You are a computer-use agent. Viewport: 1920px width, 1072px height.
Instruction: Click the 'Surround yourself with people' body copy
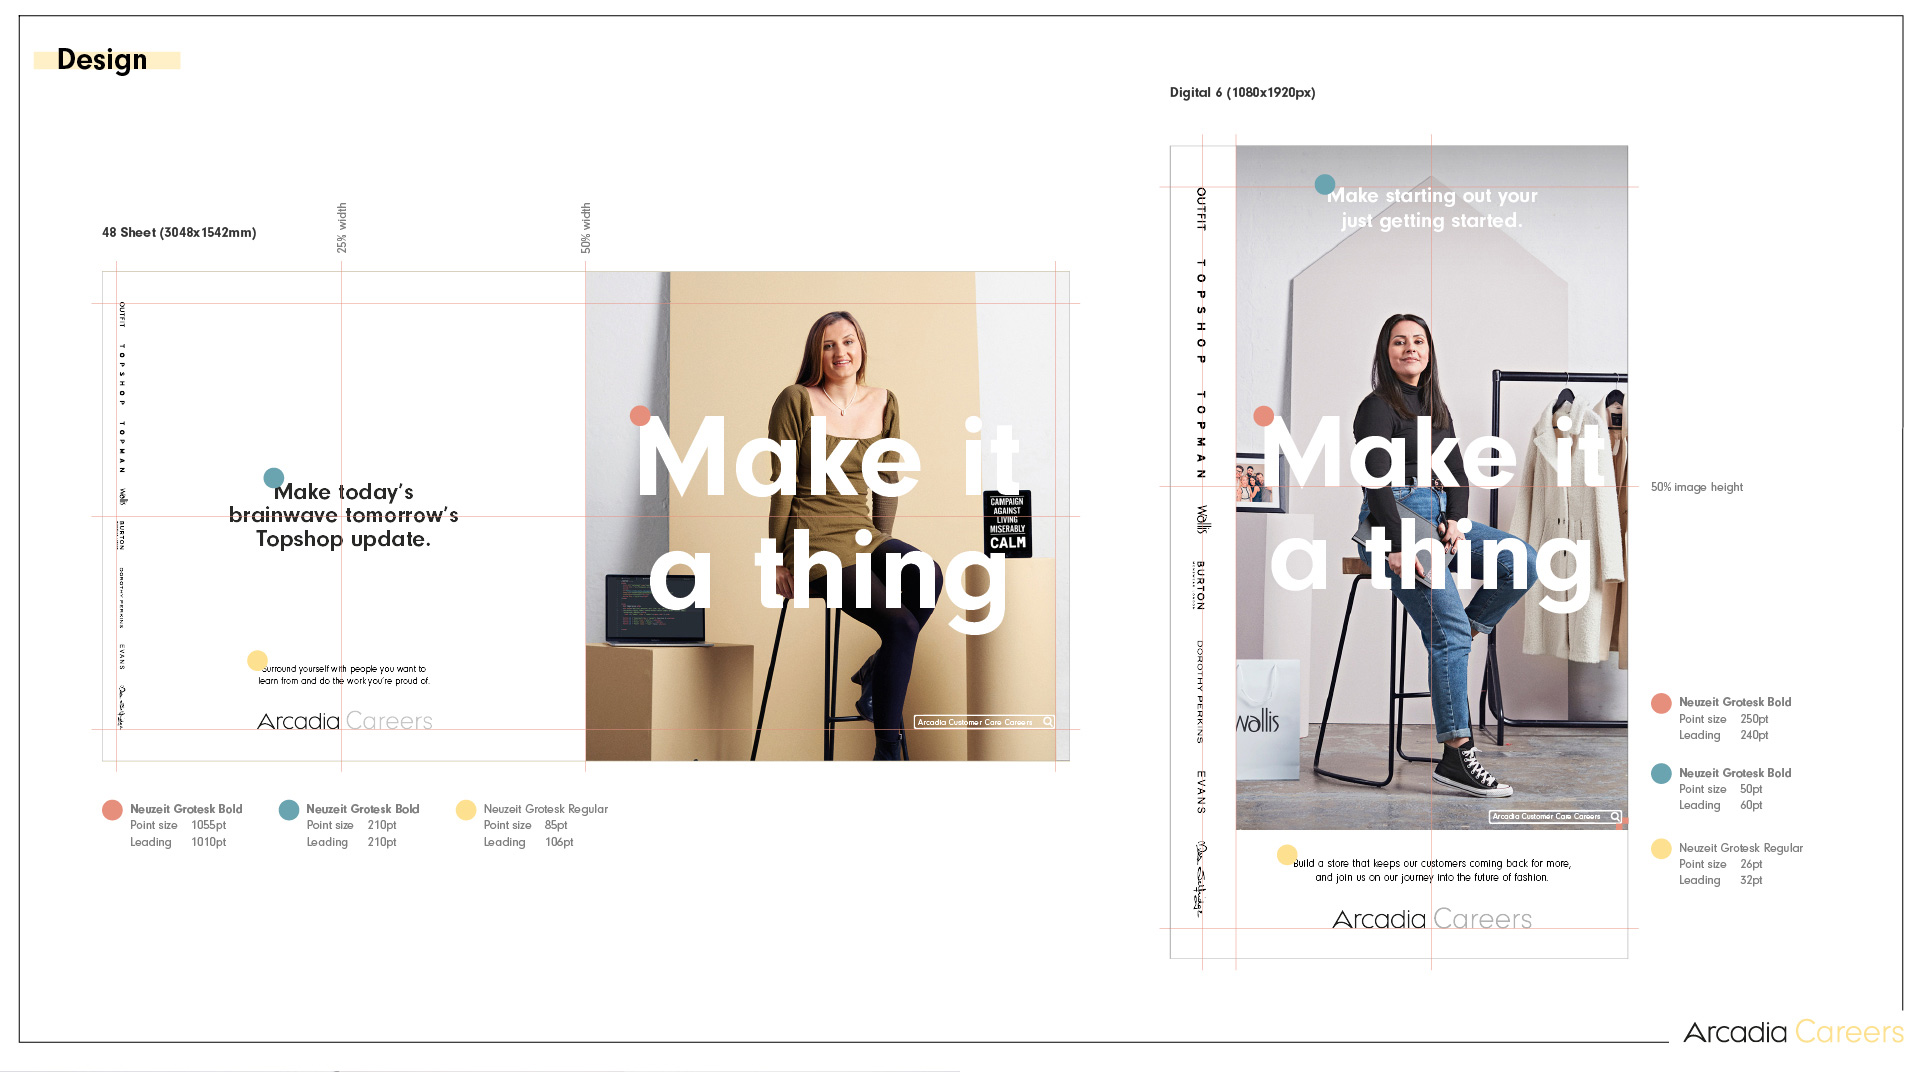[x=343, y=675]
